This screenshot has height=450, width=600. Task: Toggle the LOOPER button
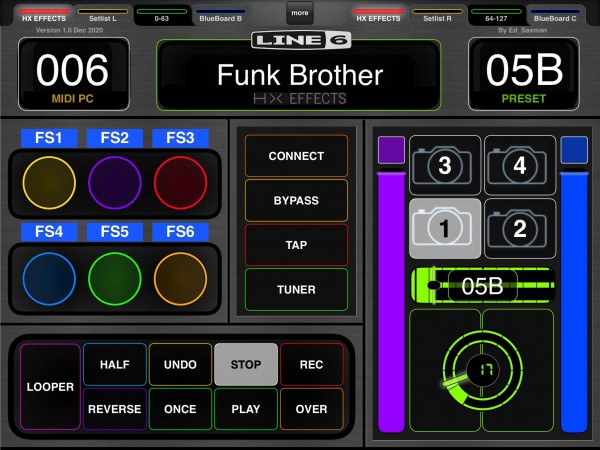[x=50, y=386]
